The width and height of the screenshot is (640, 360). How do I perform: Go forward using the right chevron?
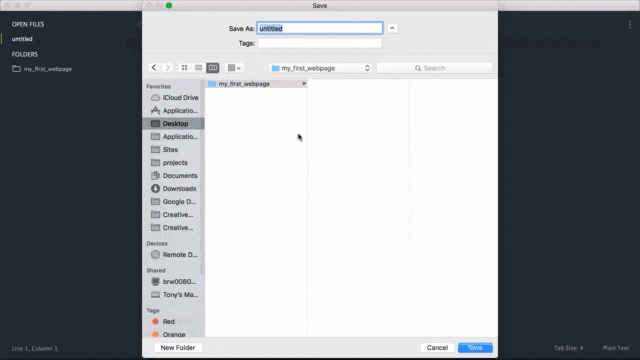[x=168, y=68]
